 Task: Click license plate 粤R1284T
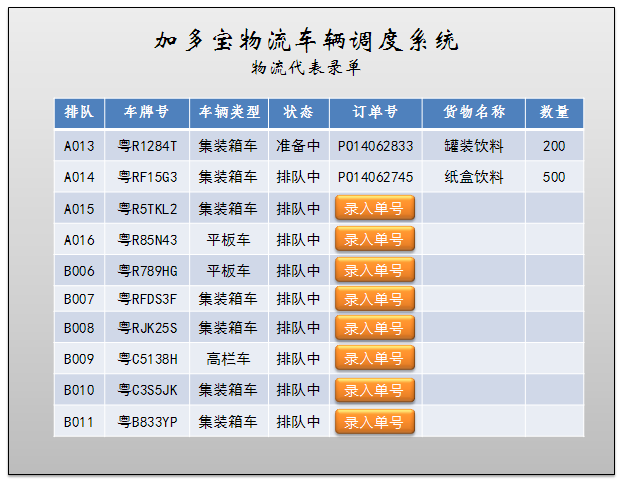tap(147, 146)
